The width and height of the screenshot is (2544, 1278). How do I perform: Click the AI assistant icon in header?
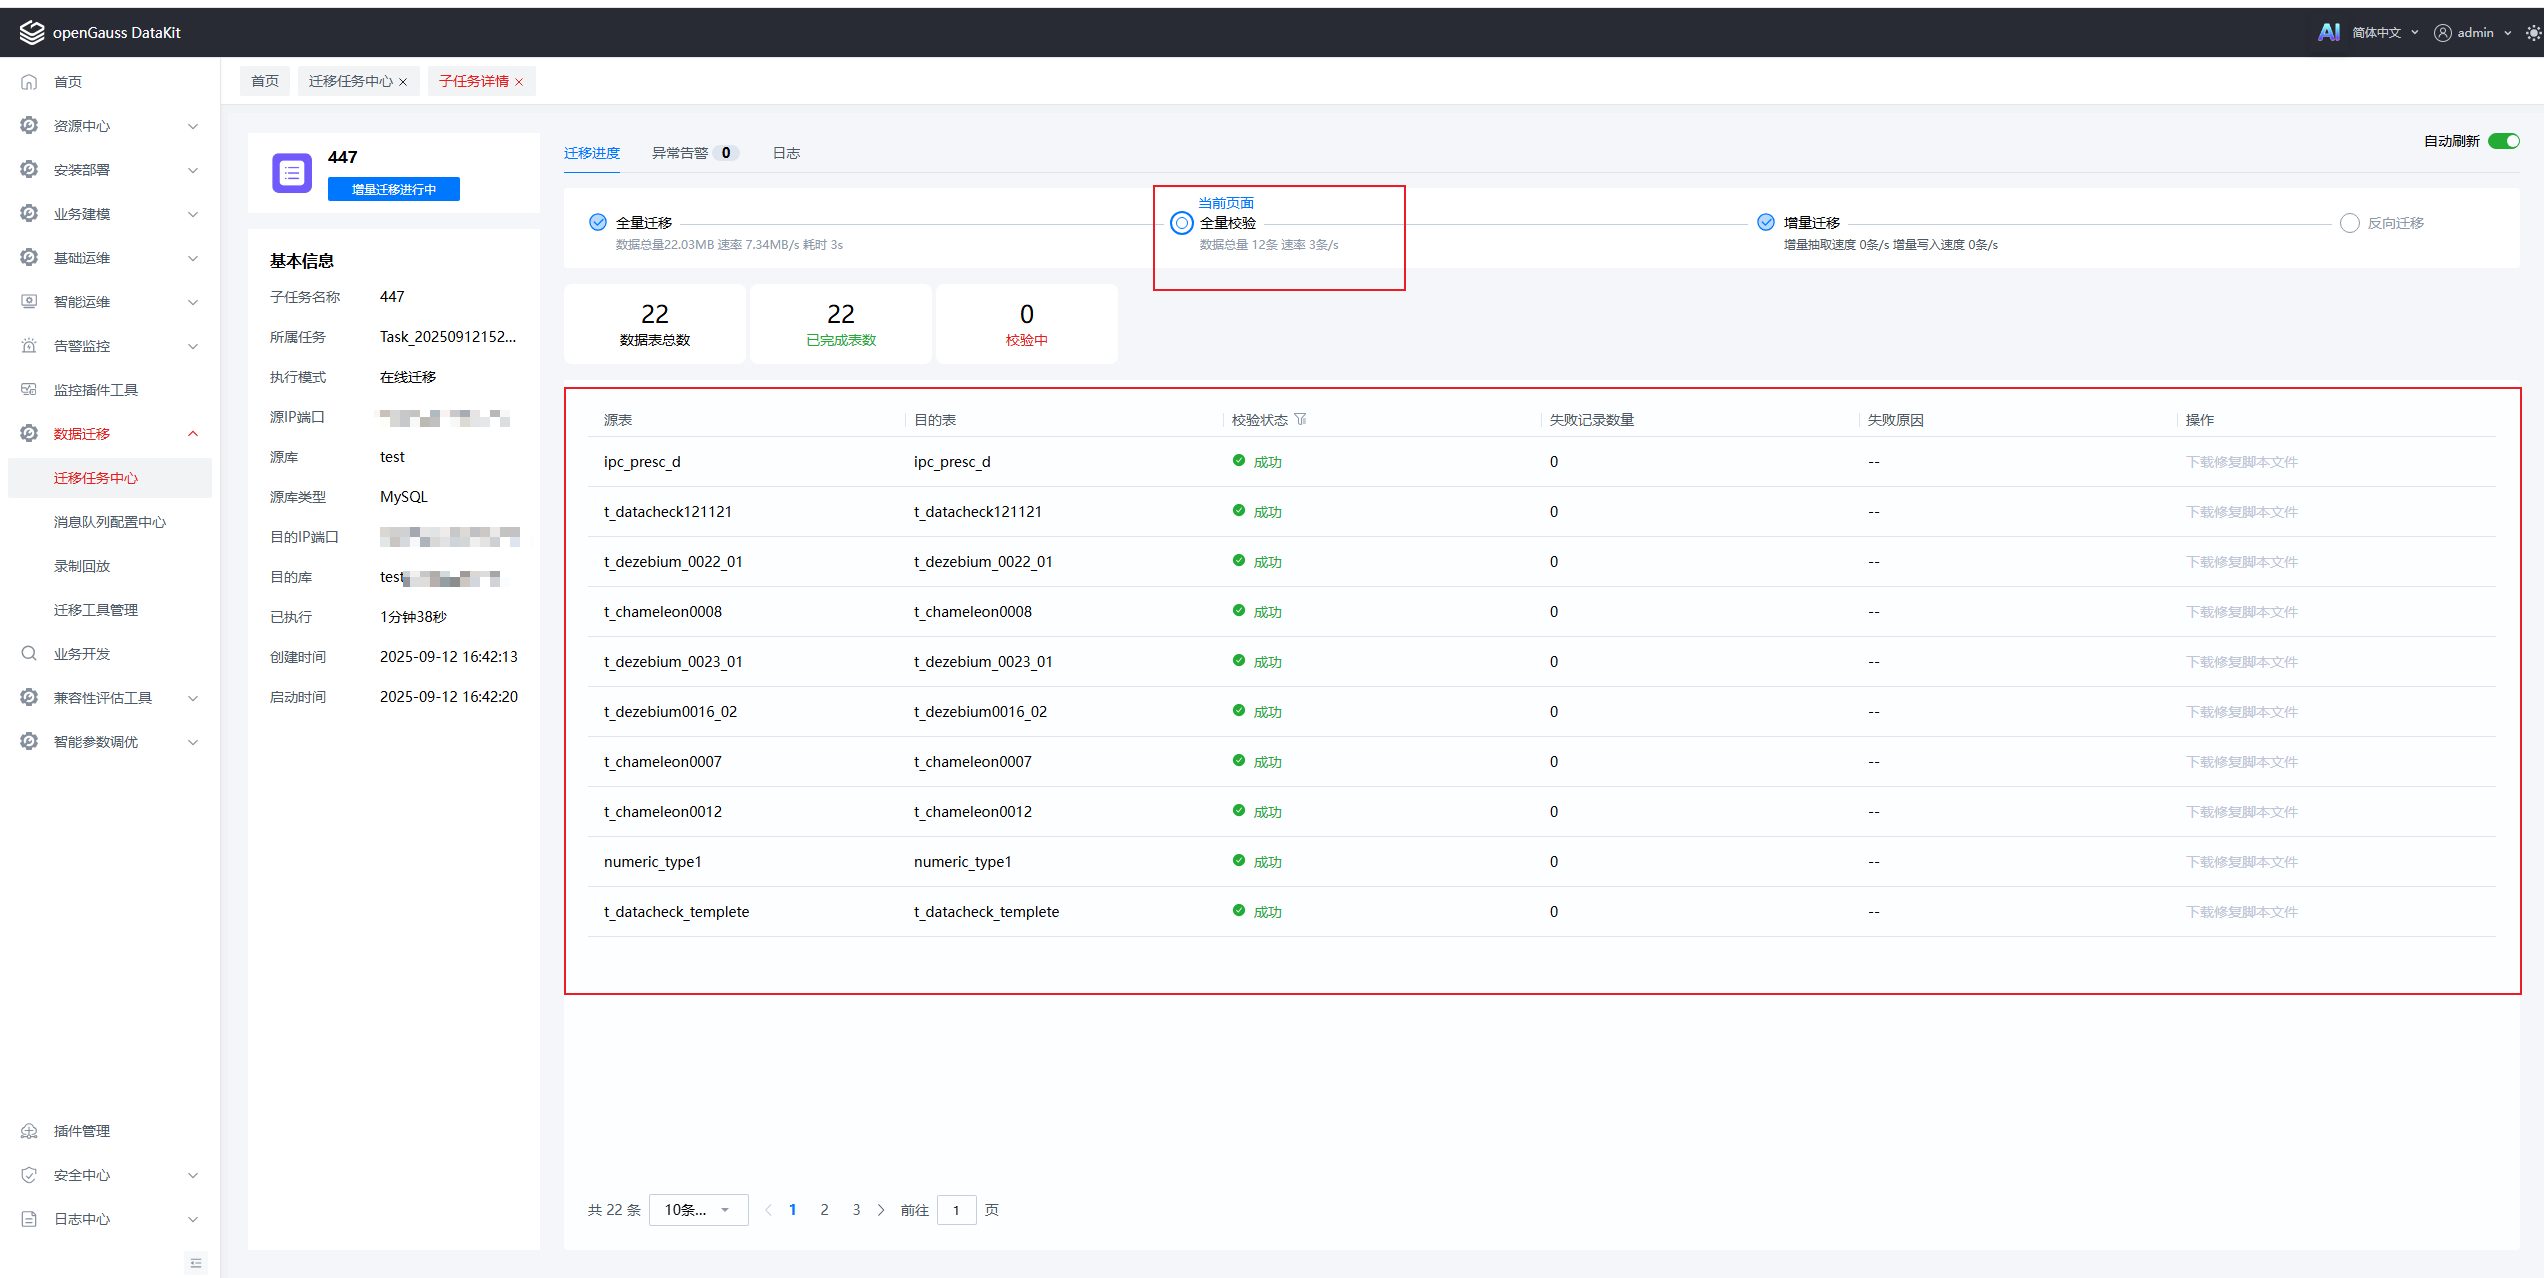(2328, 32)
